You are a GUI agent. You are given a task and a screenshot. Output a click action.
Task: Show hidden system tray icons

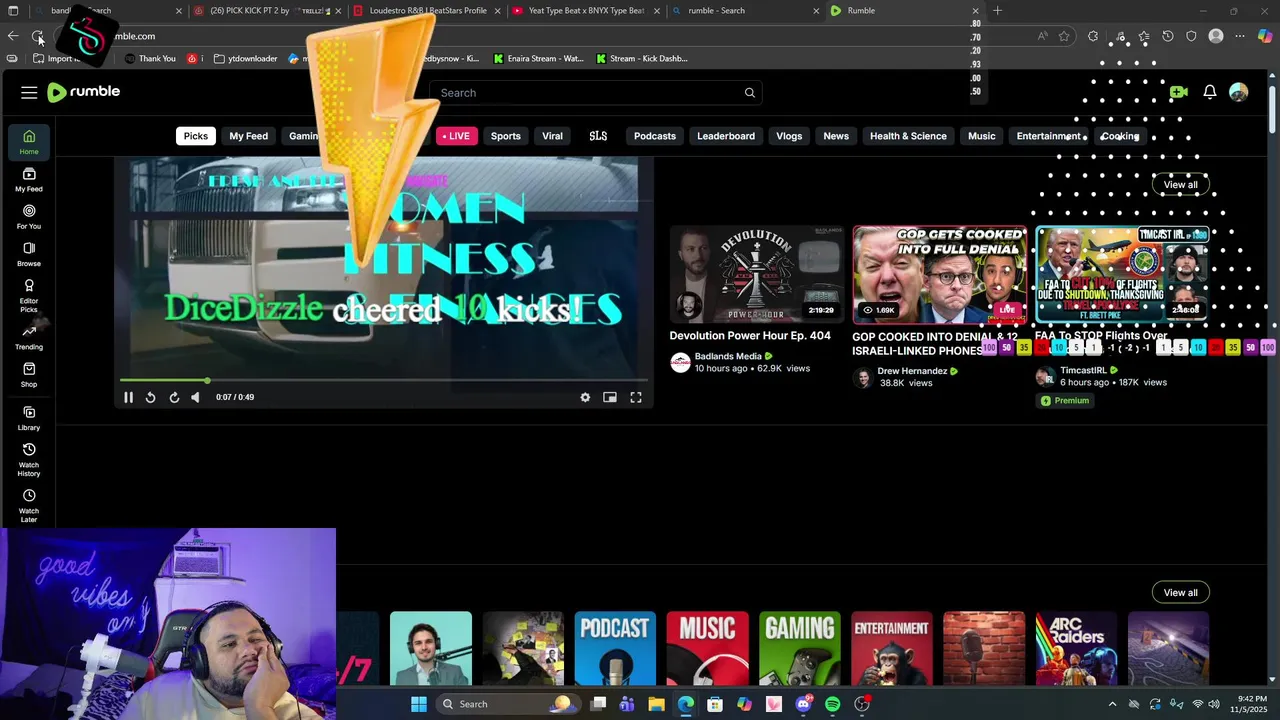click(1112, 704)
